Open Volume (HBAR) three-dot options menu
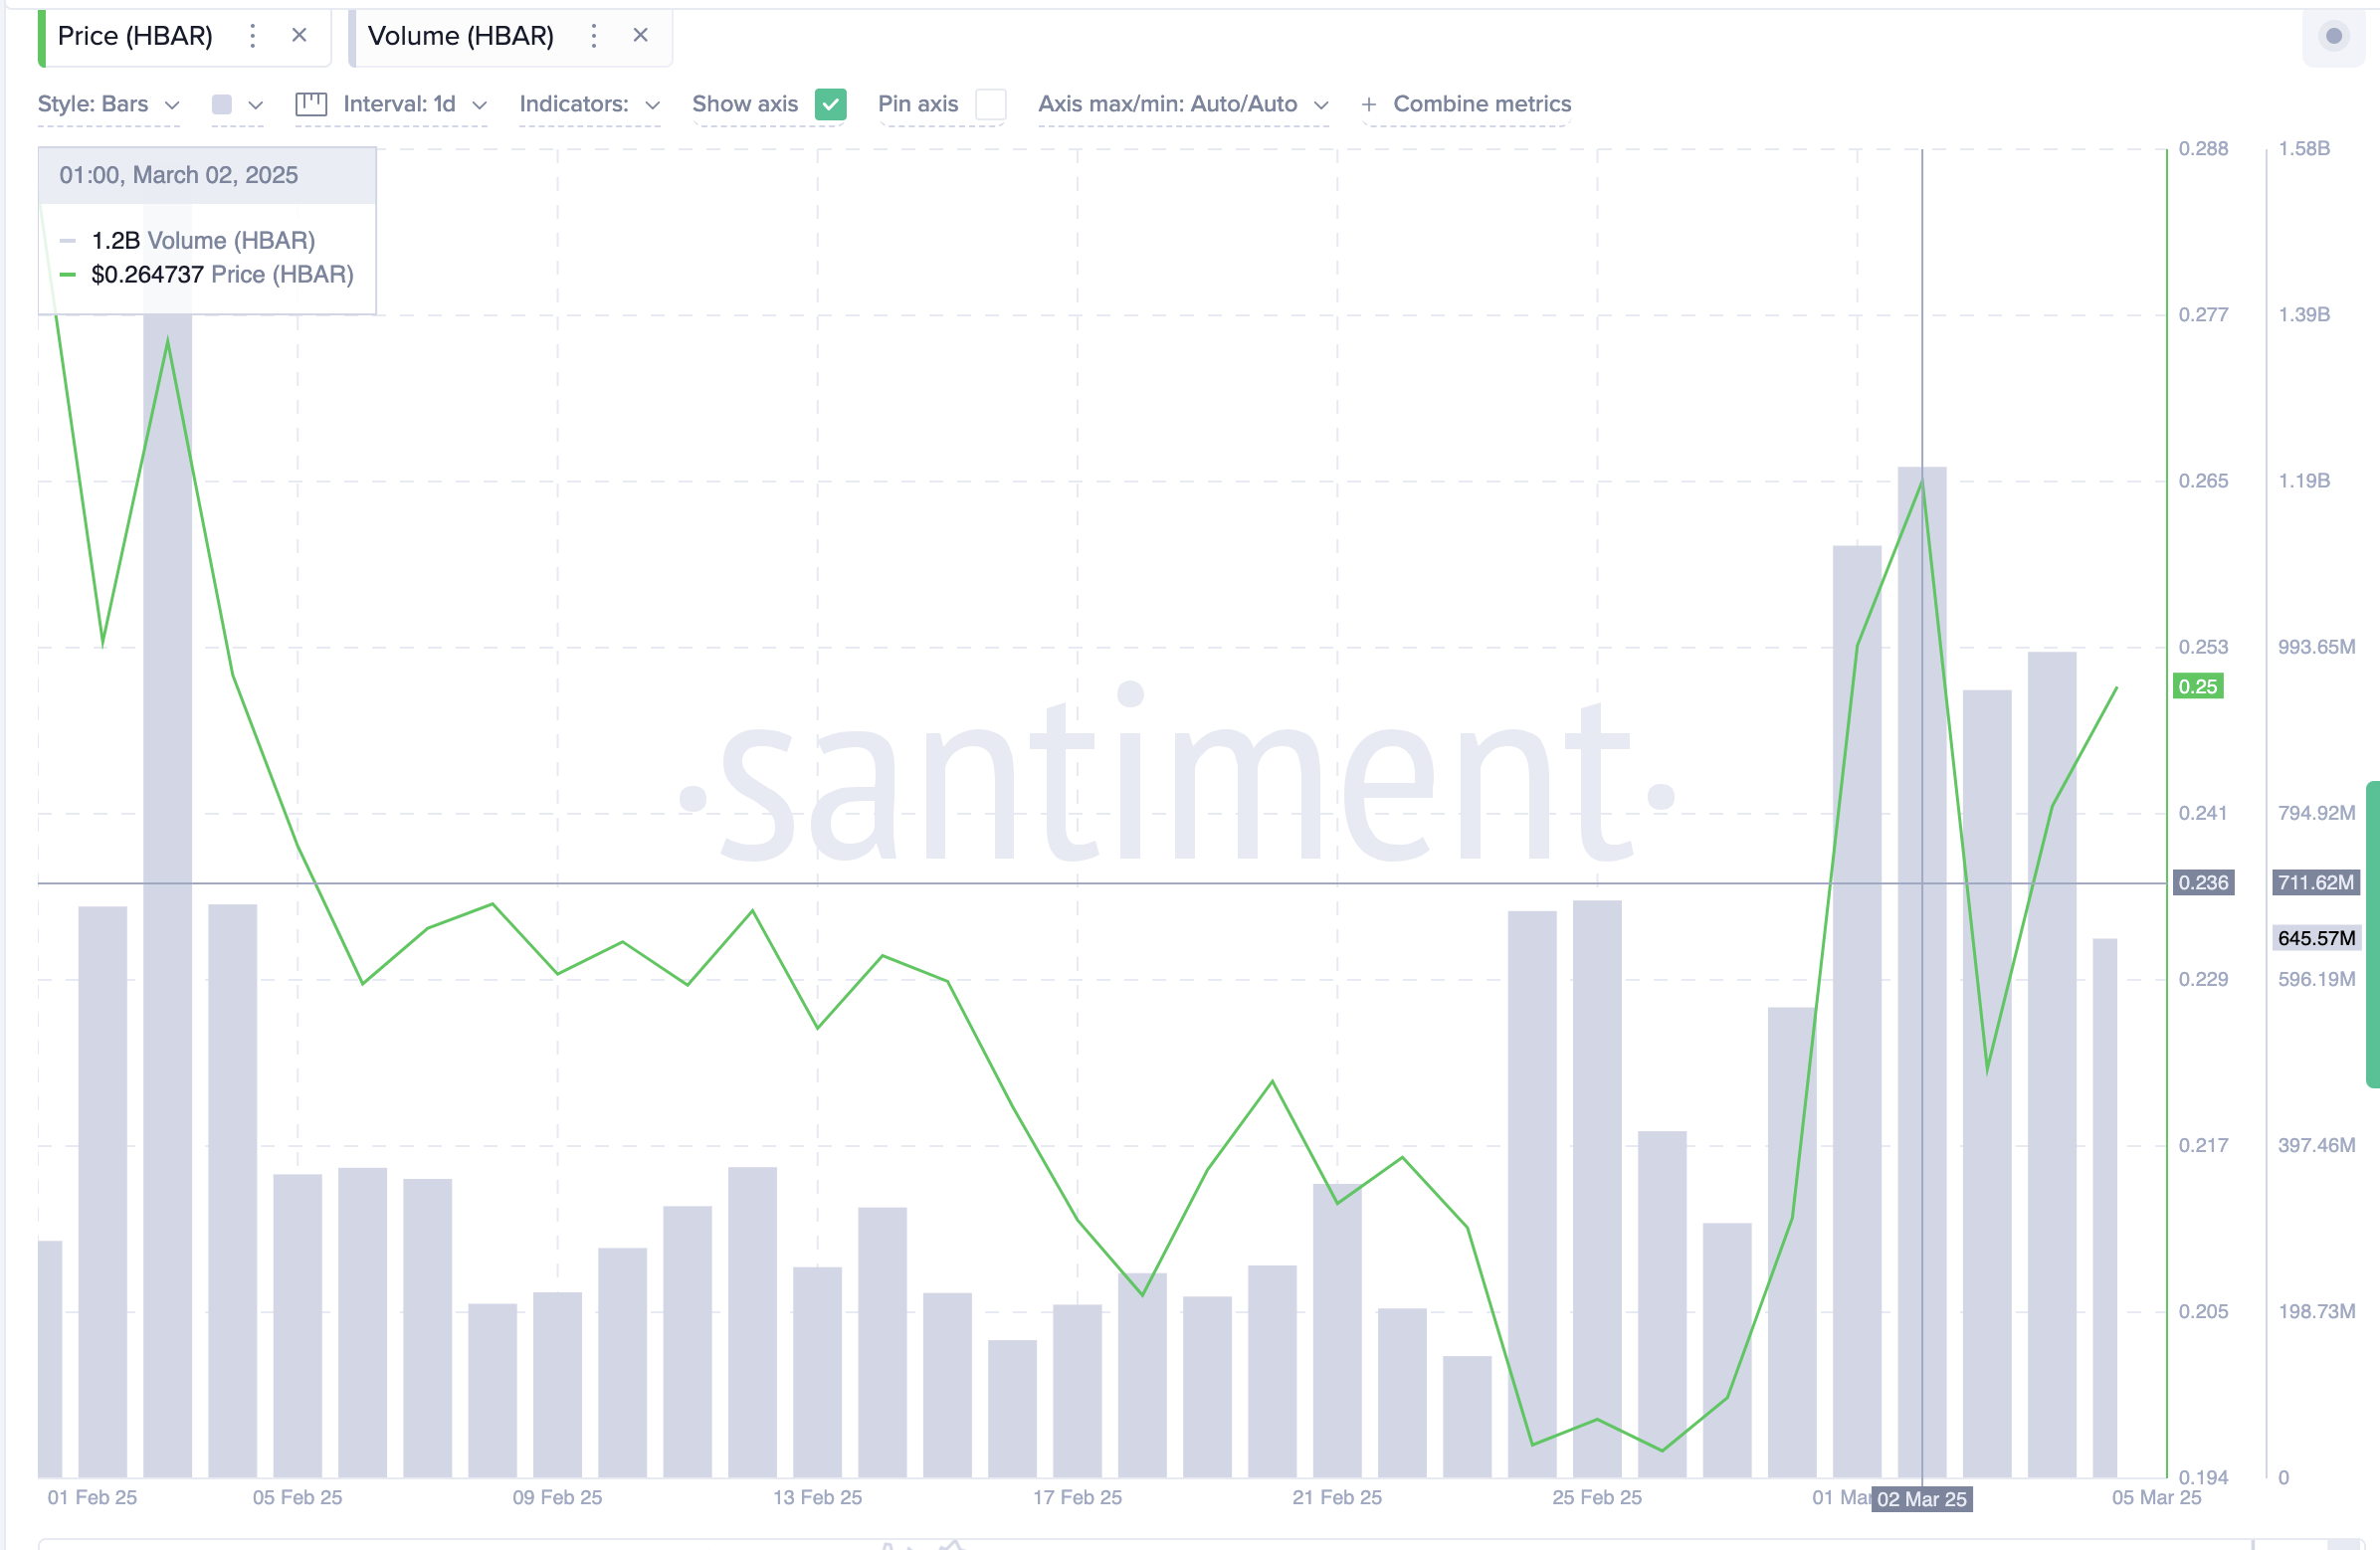Image resolution: width=2380 pixels, height=1550 pixels. [x=594, y=36]
